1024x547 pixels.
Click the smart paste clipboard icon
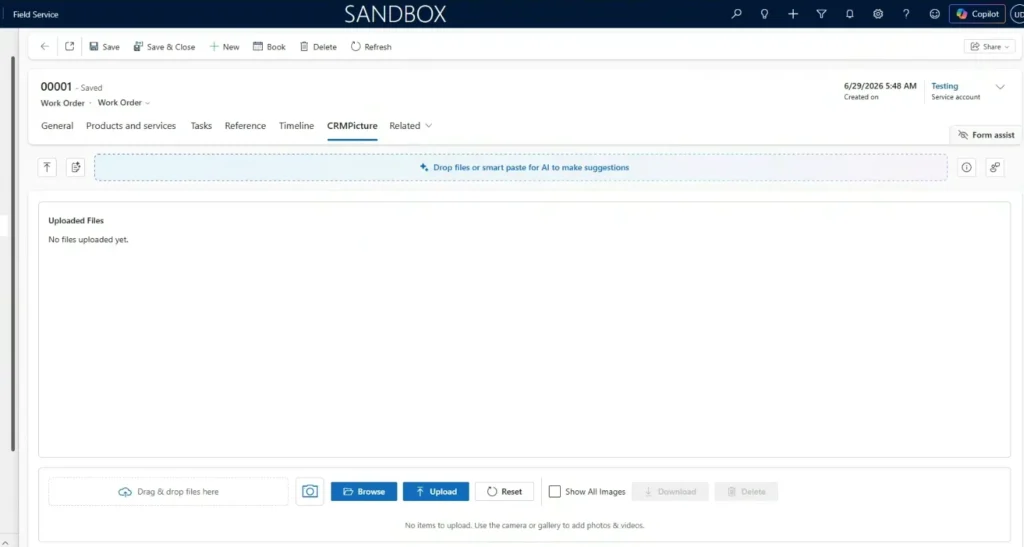tap(76, 167)
